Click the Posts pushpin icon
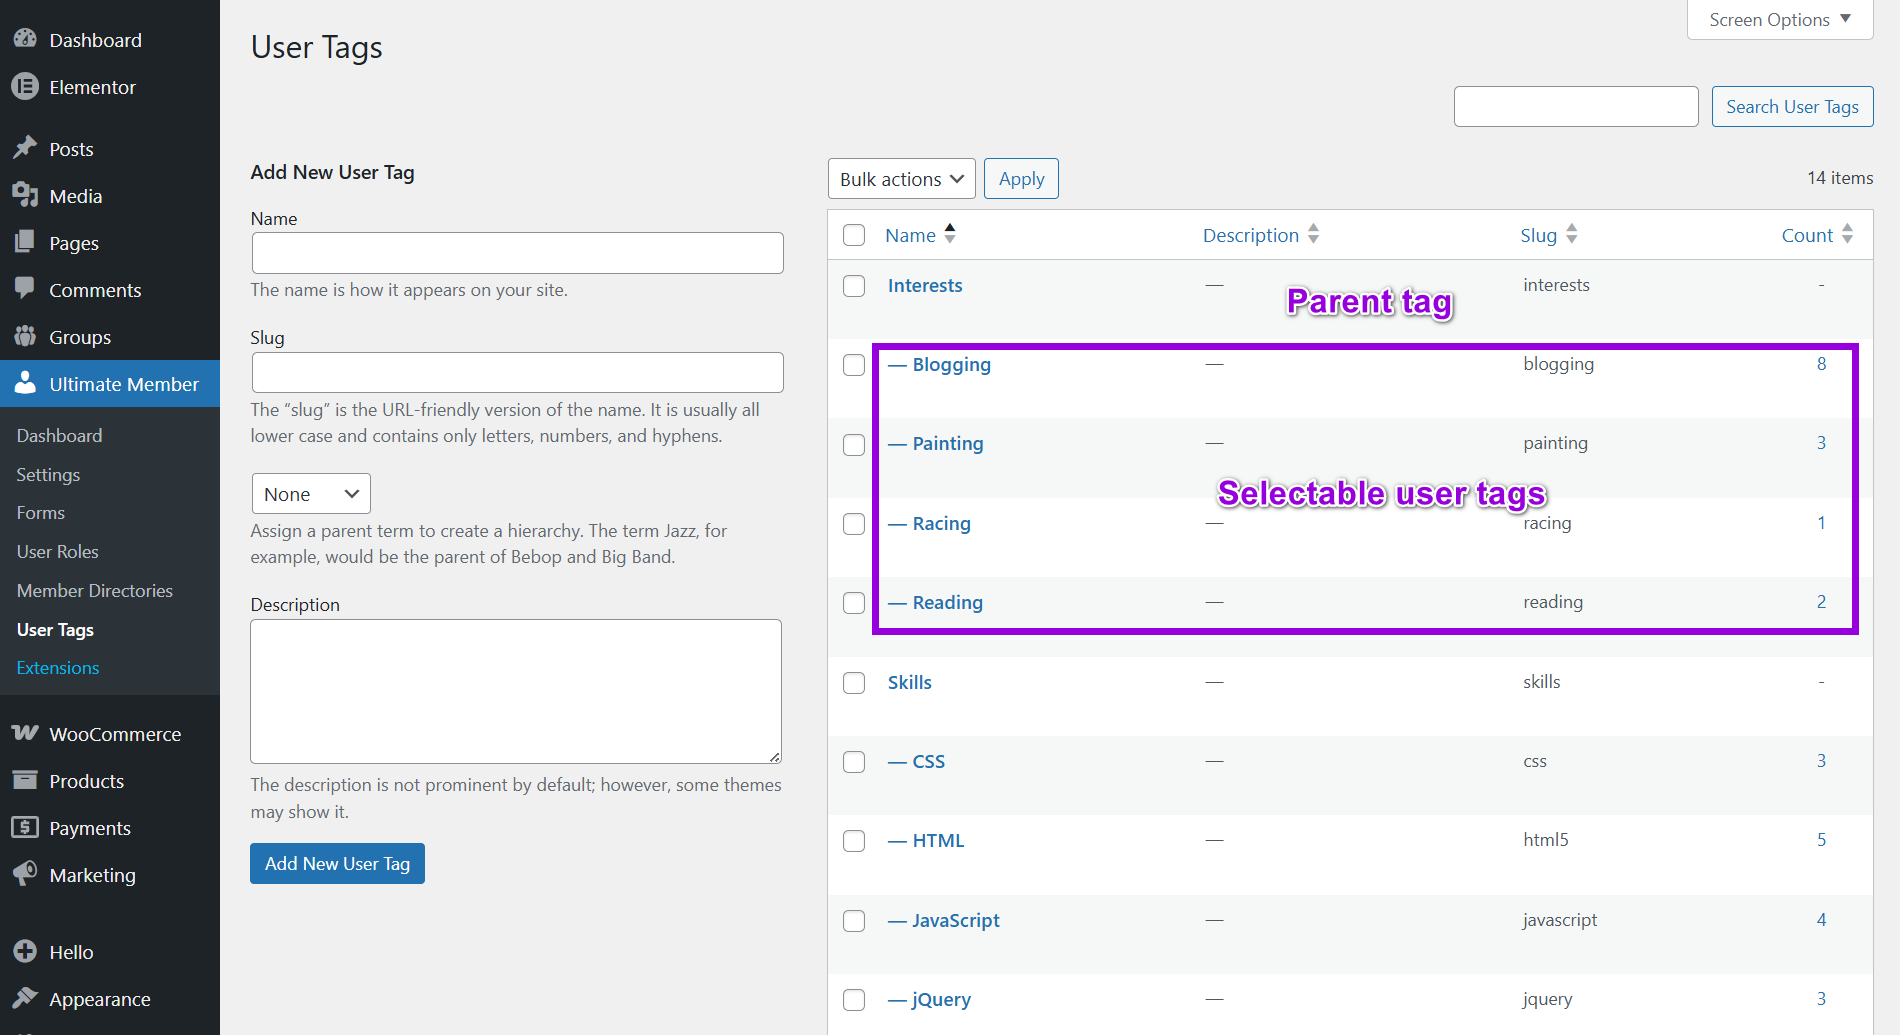1900x1035 pixels. [x=25, y=148]
